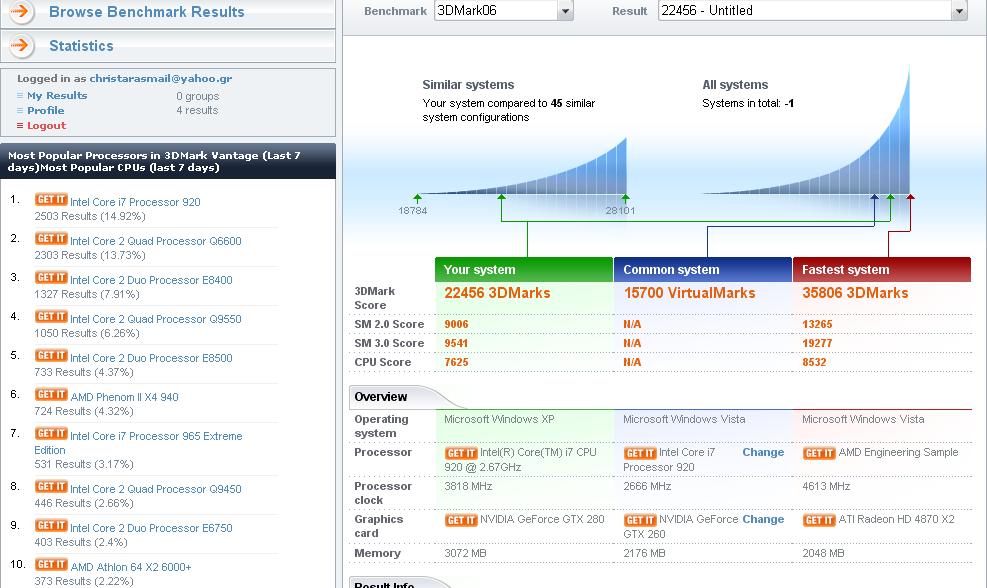Click GET IT badge for NVIDIA GeForce GTX 260
The height and width of the screenshot is (588, 987).
click(640, 520)
